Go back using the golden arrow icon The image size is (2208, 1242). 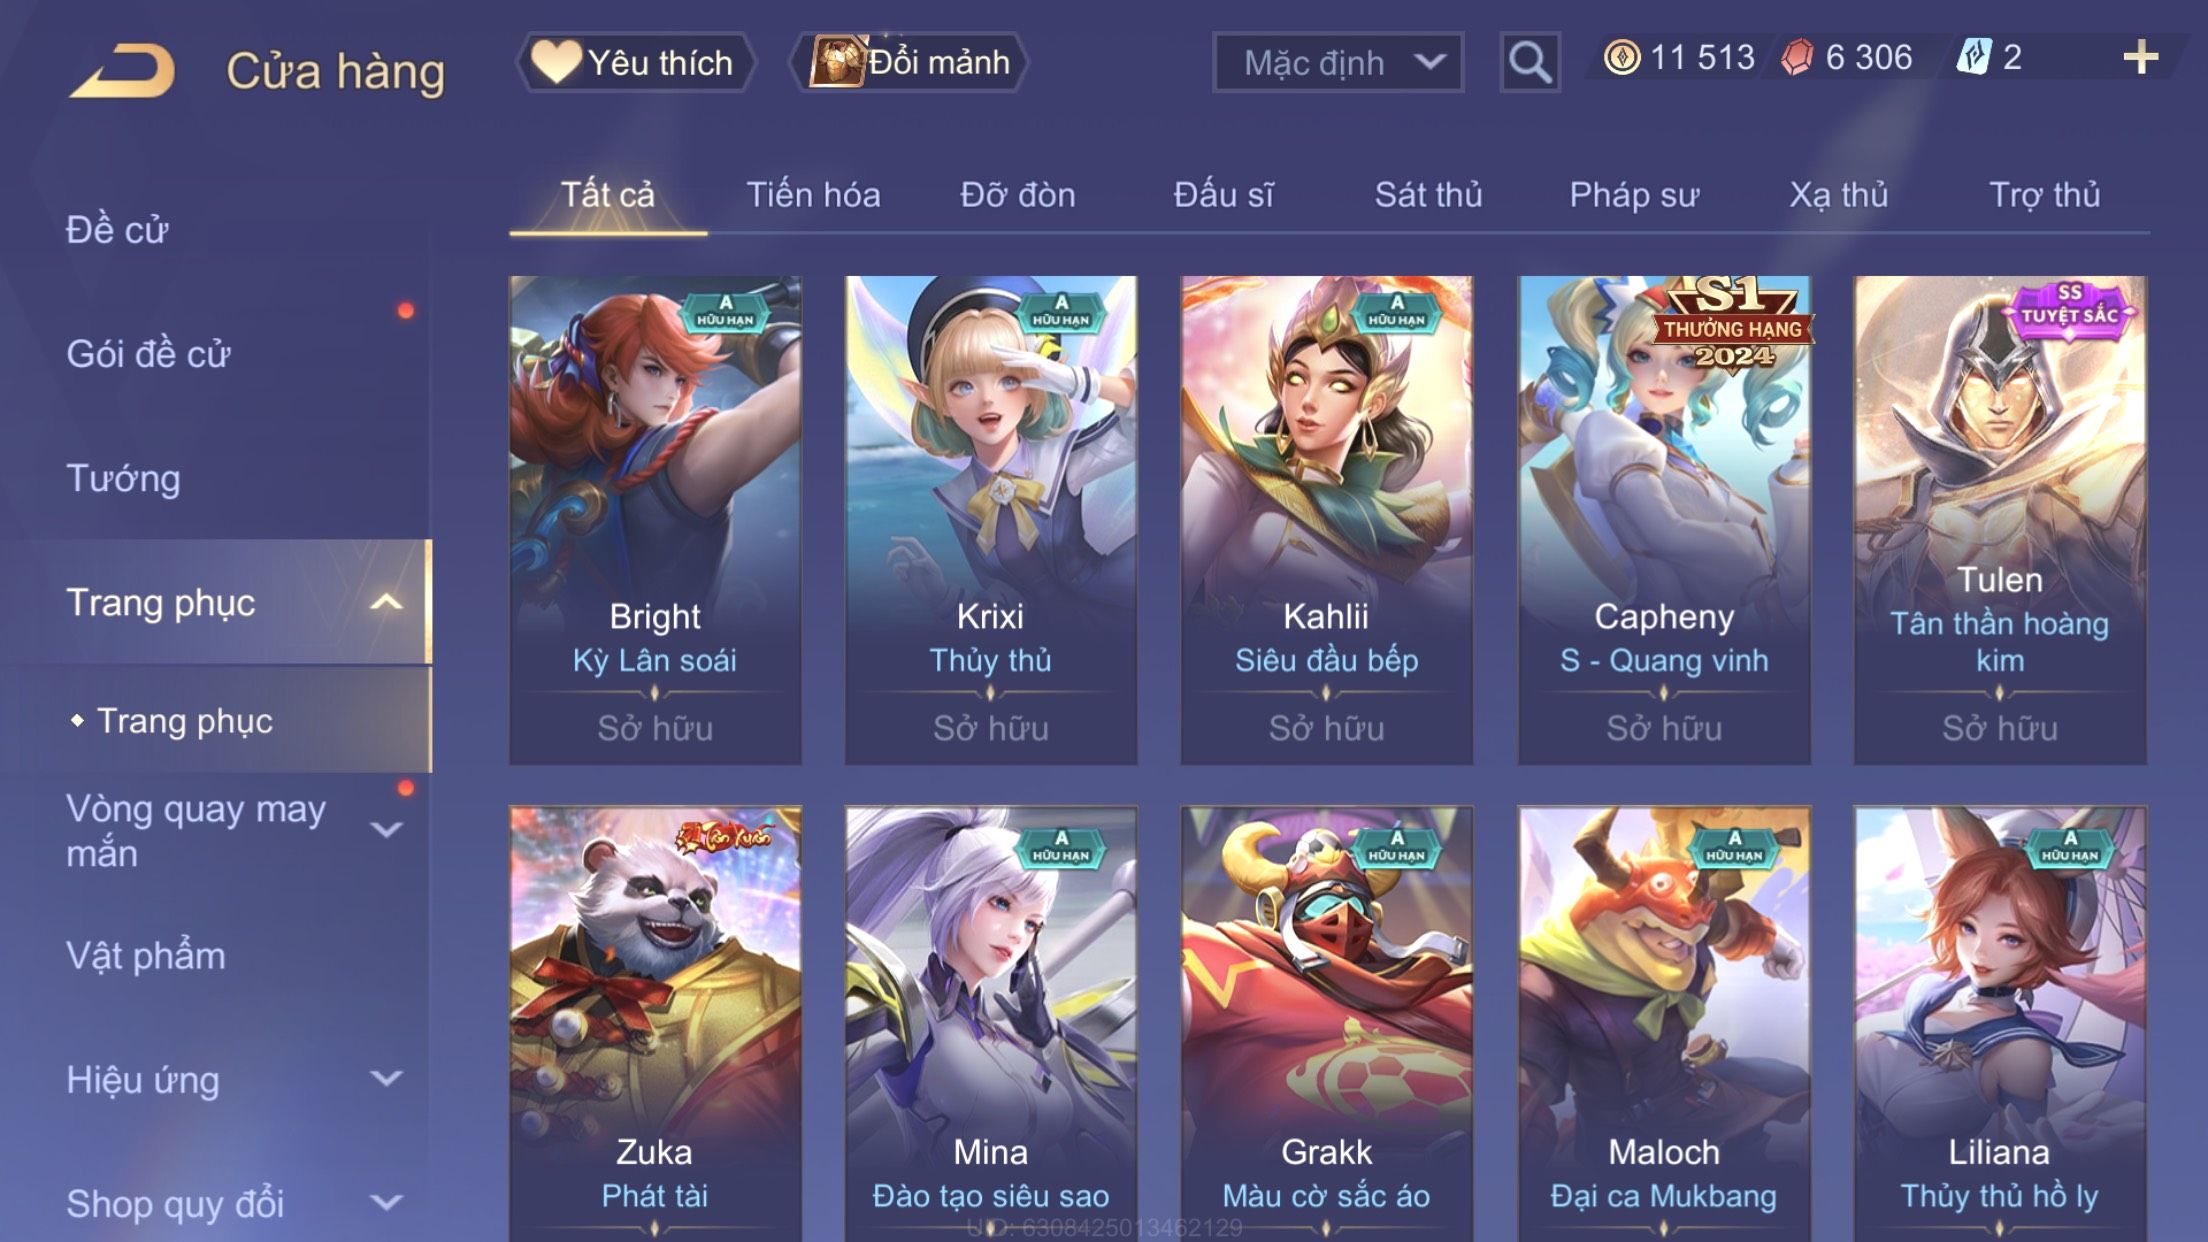tap(122, 70)
